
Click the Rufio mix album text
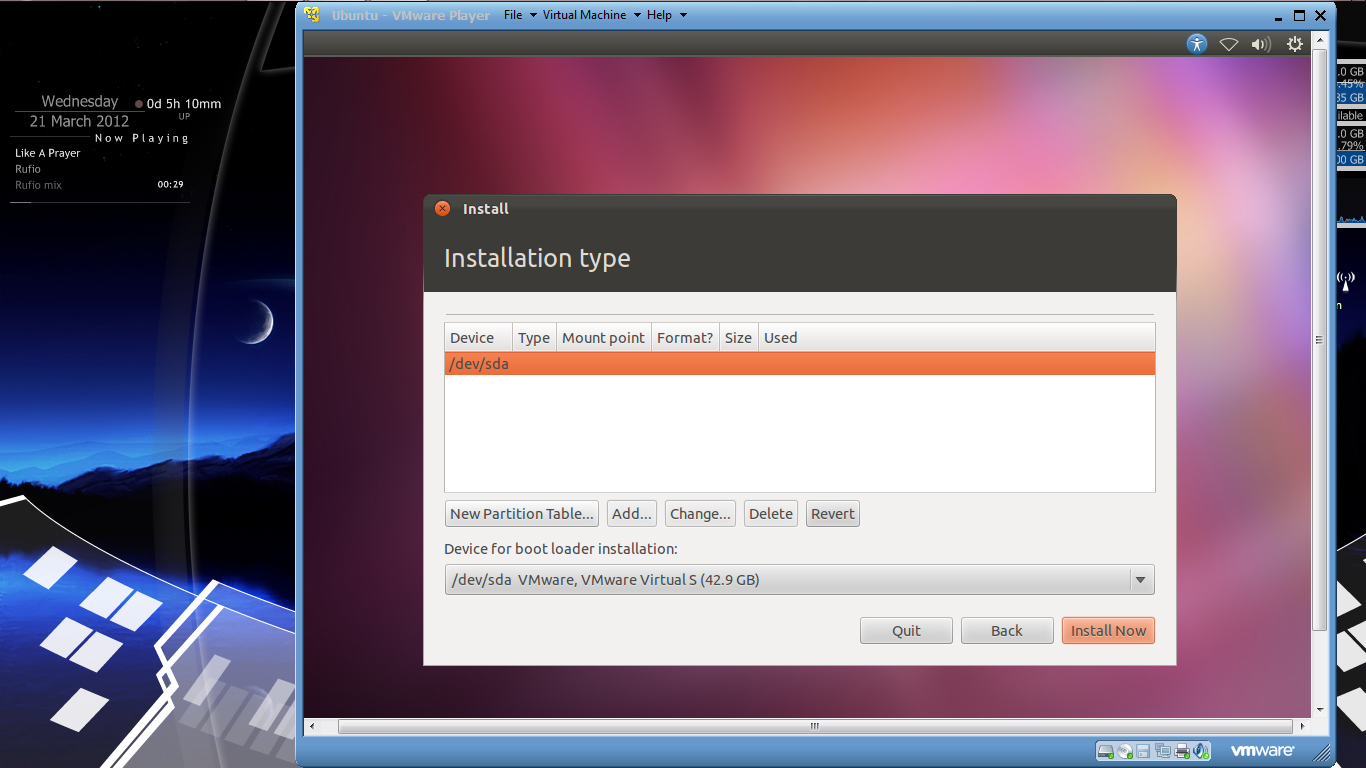pyautogui.click(x=38, y=185)
